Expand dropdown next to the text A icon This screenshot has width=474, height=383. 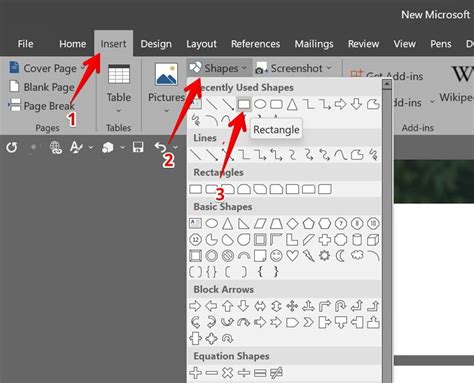coord(91,147)
